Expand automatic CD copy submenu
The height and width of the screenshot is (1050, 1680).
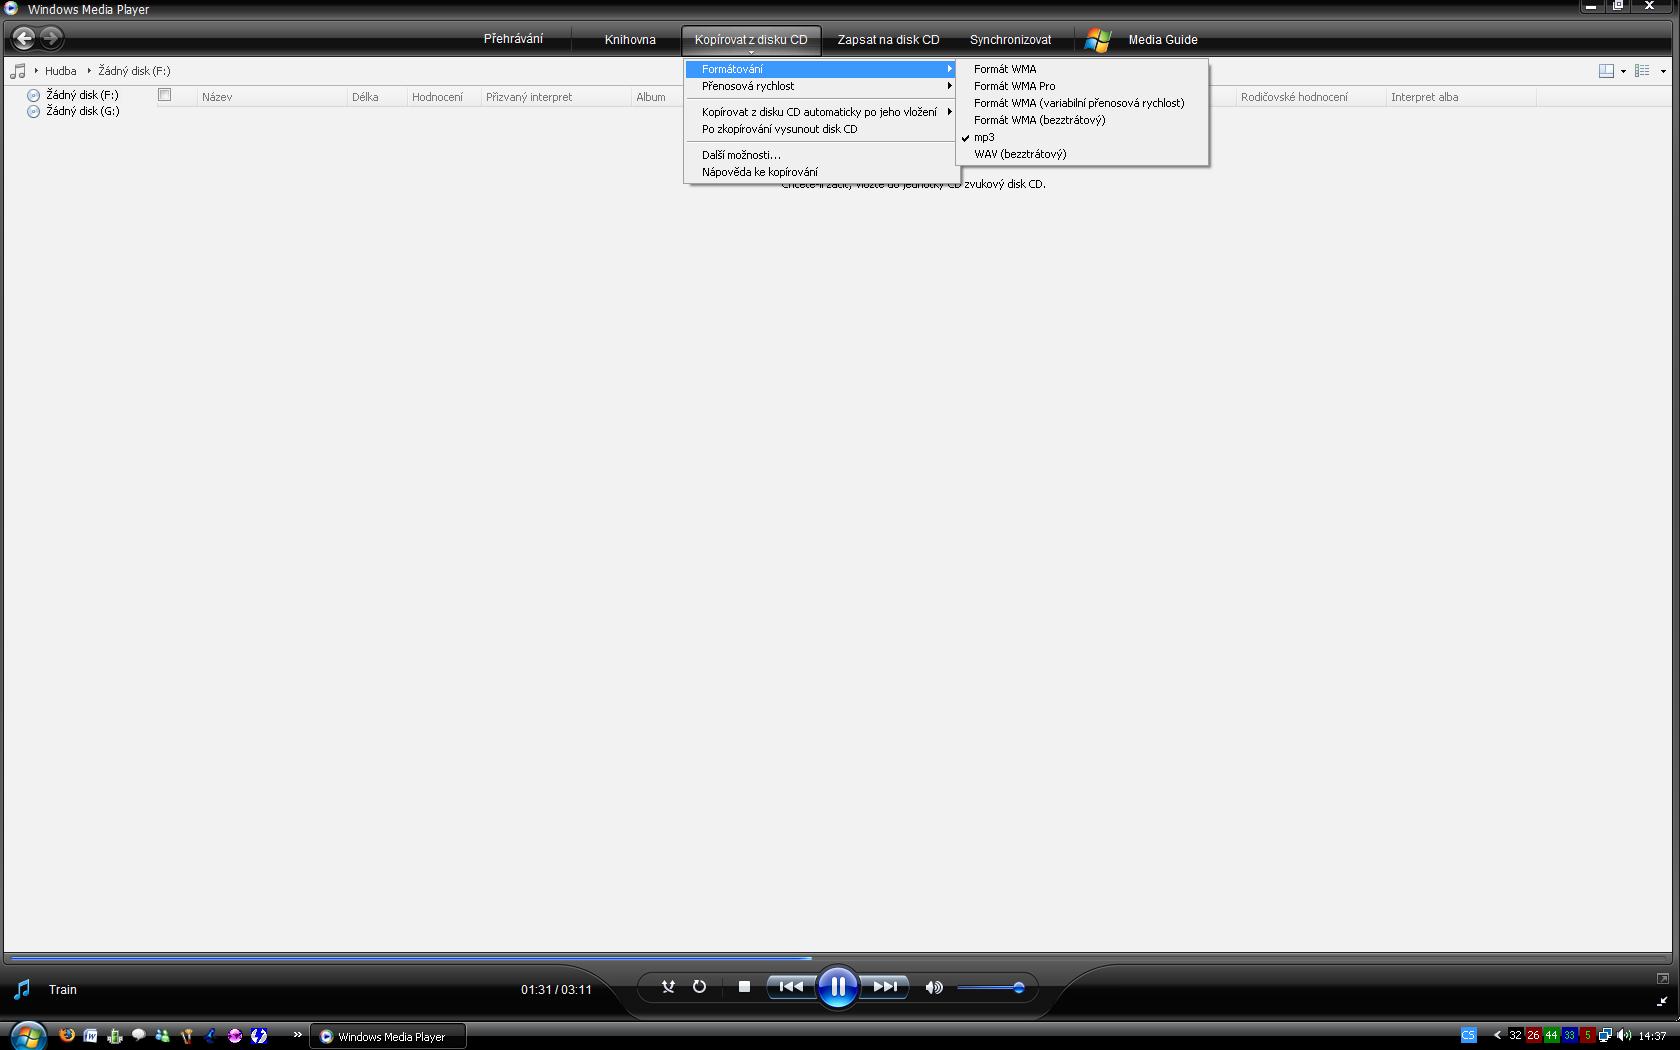tap(820, 112)
